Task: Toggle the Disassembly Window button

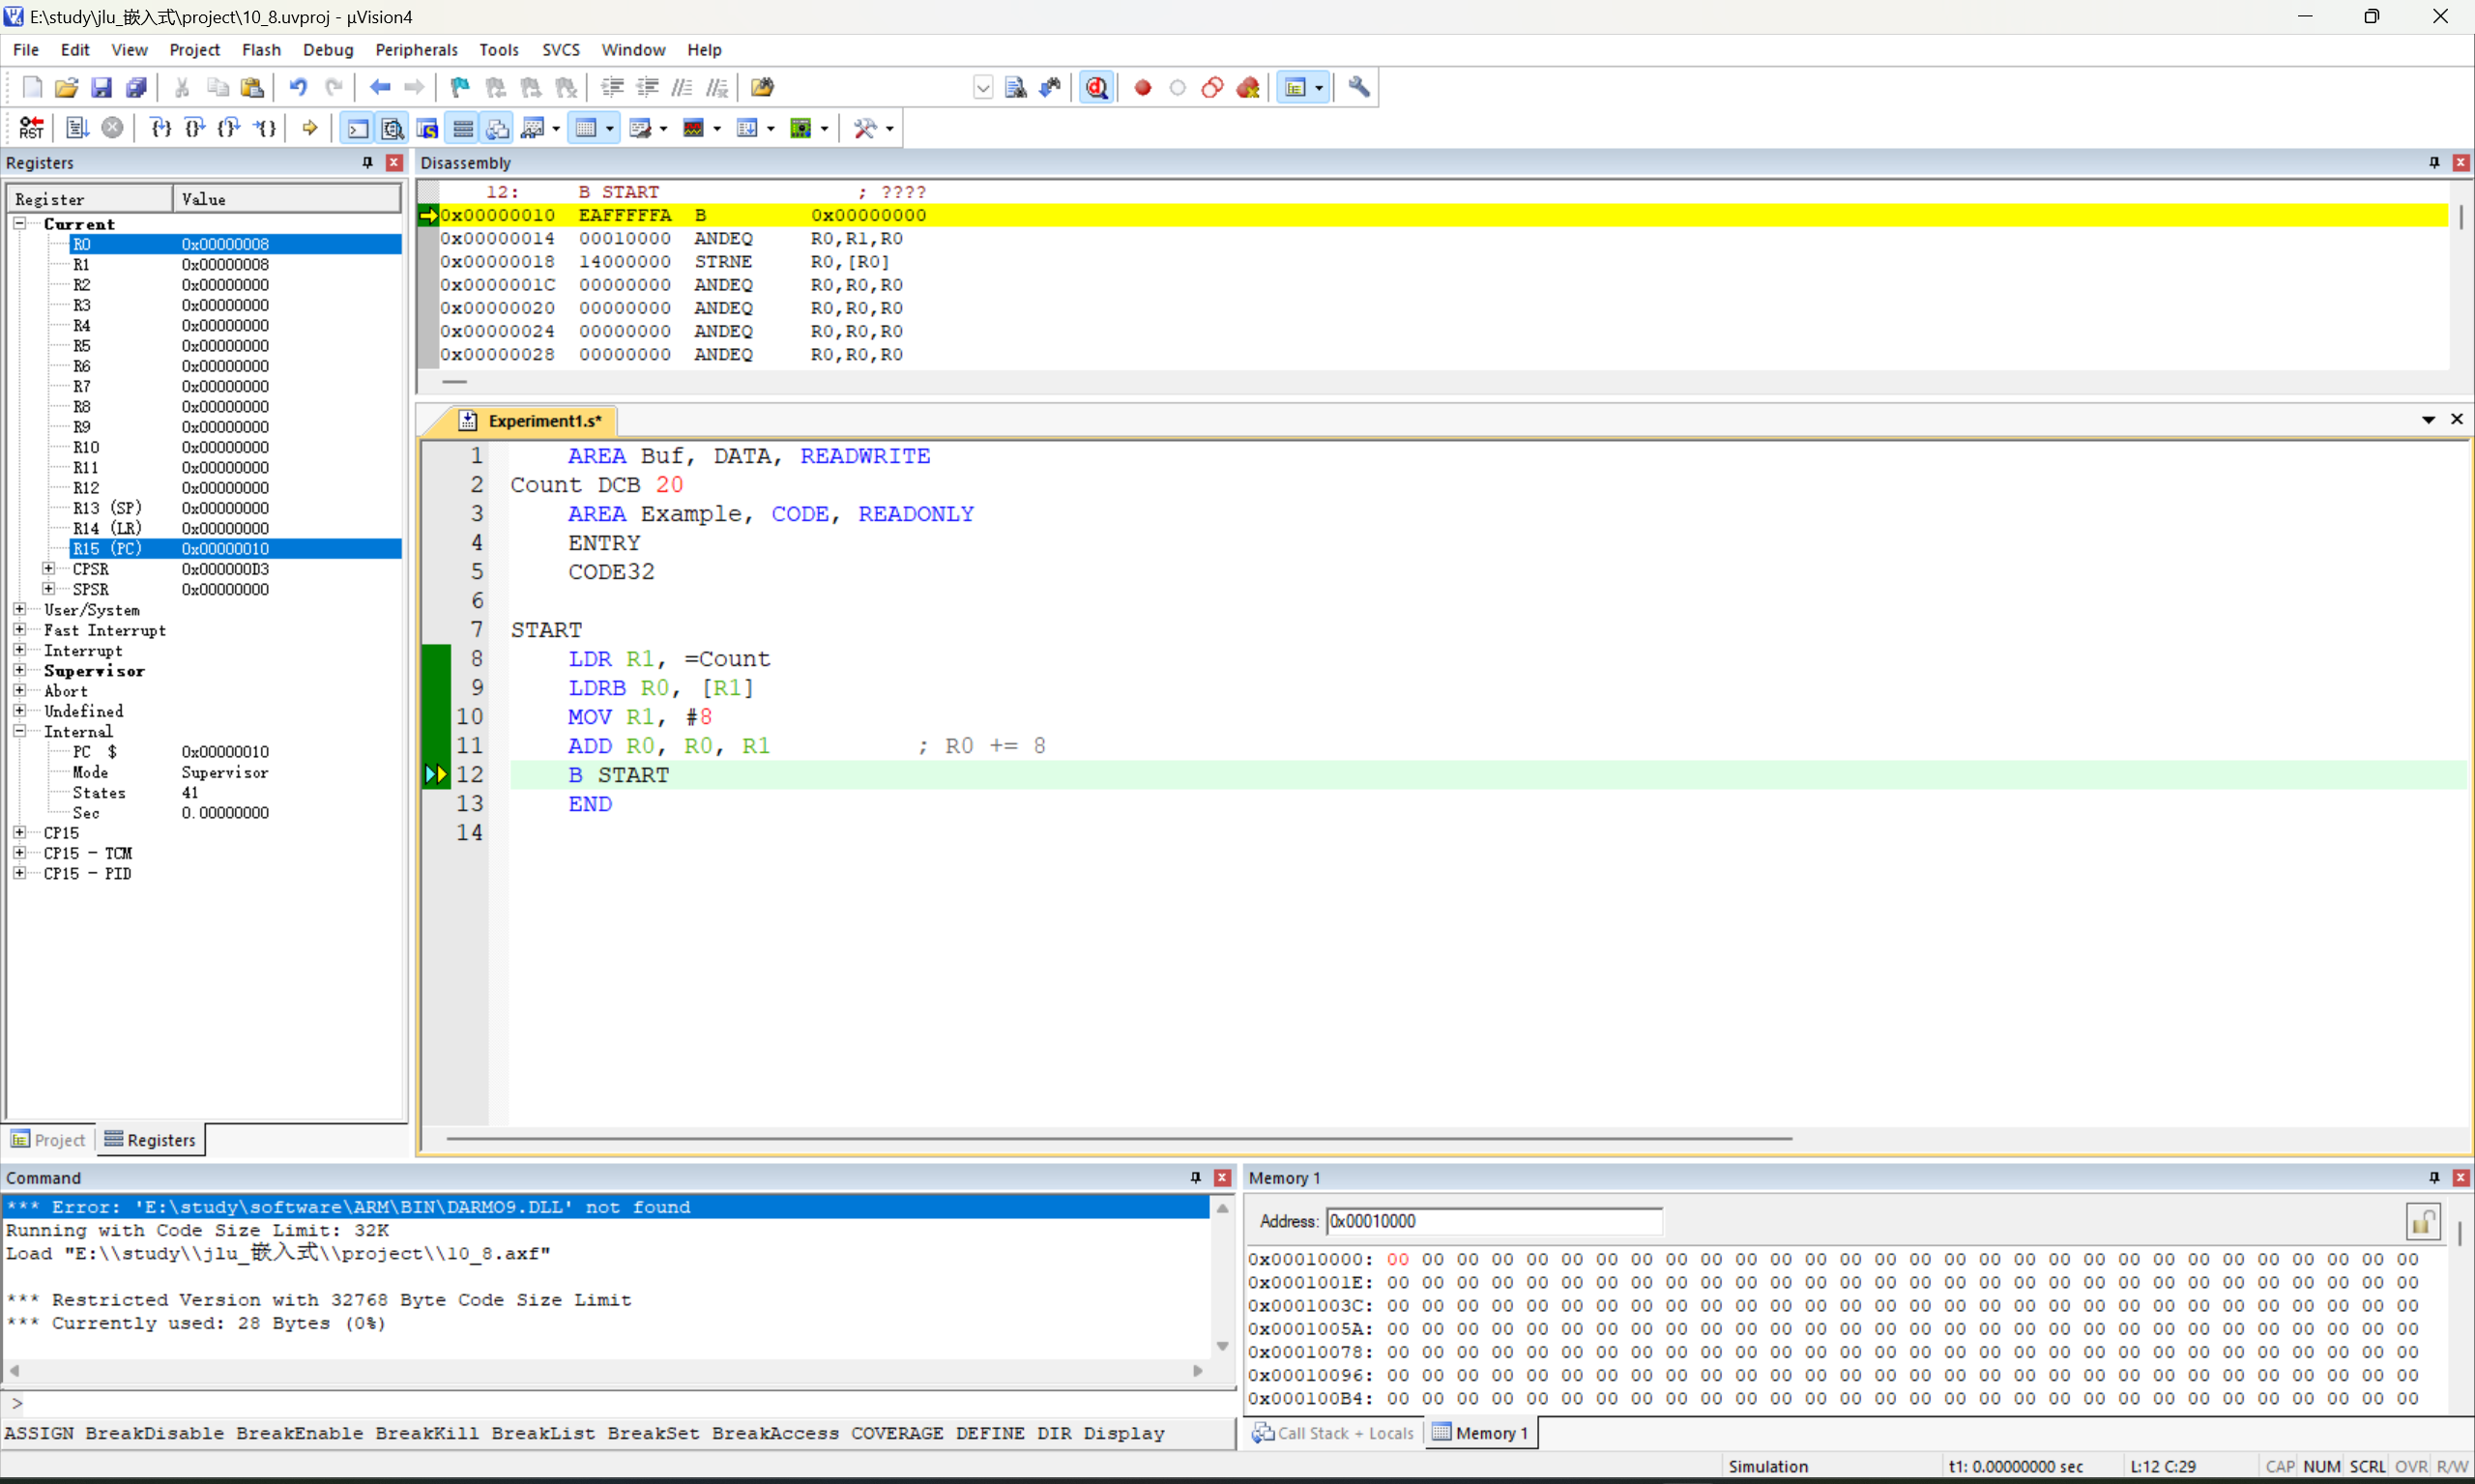Action: 392,128
